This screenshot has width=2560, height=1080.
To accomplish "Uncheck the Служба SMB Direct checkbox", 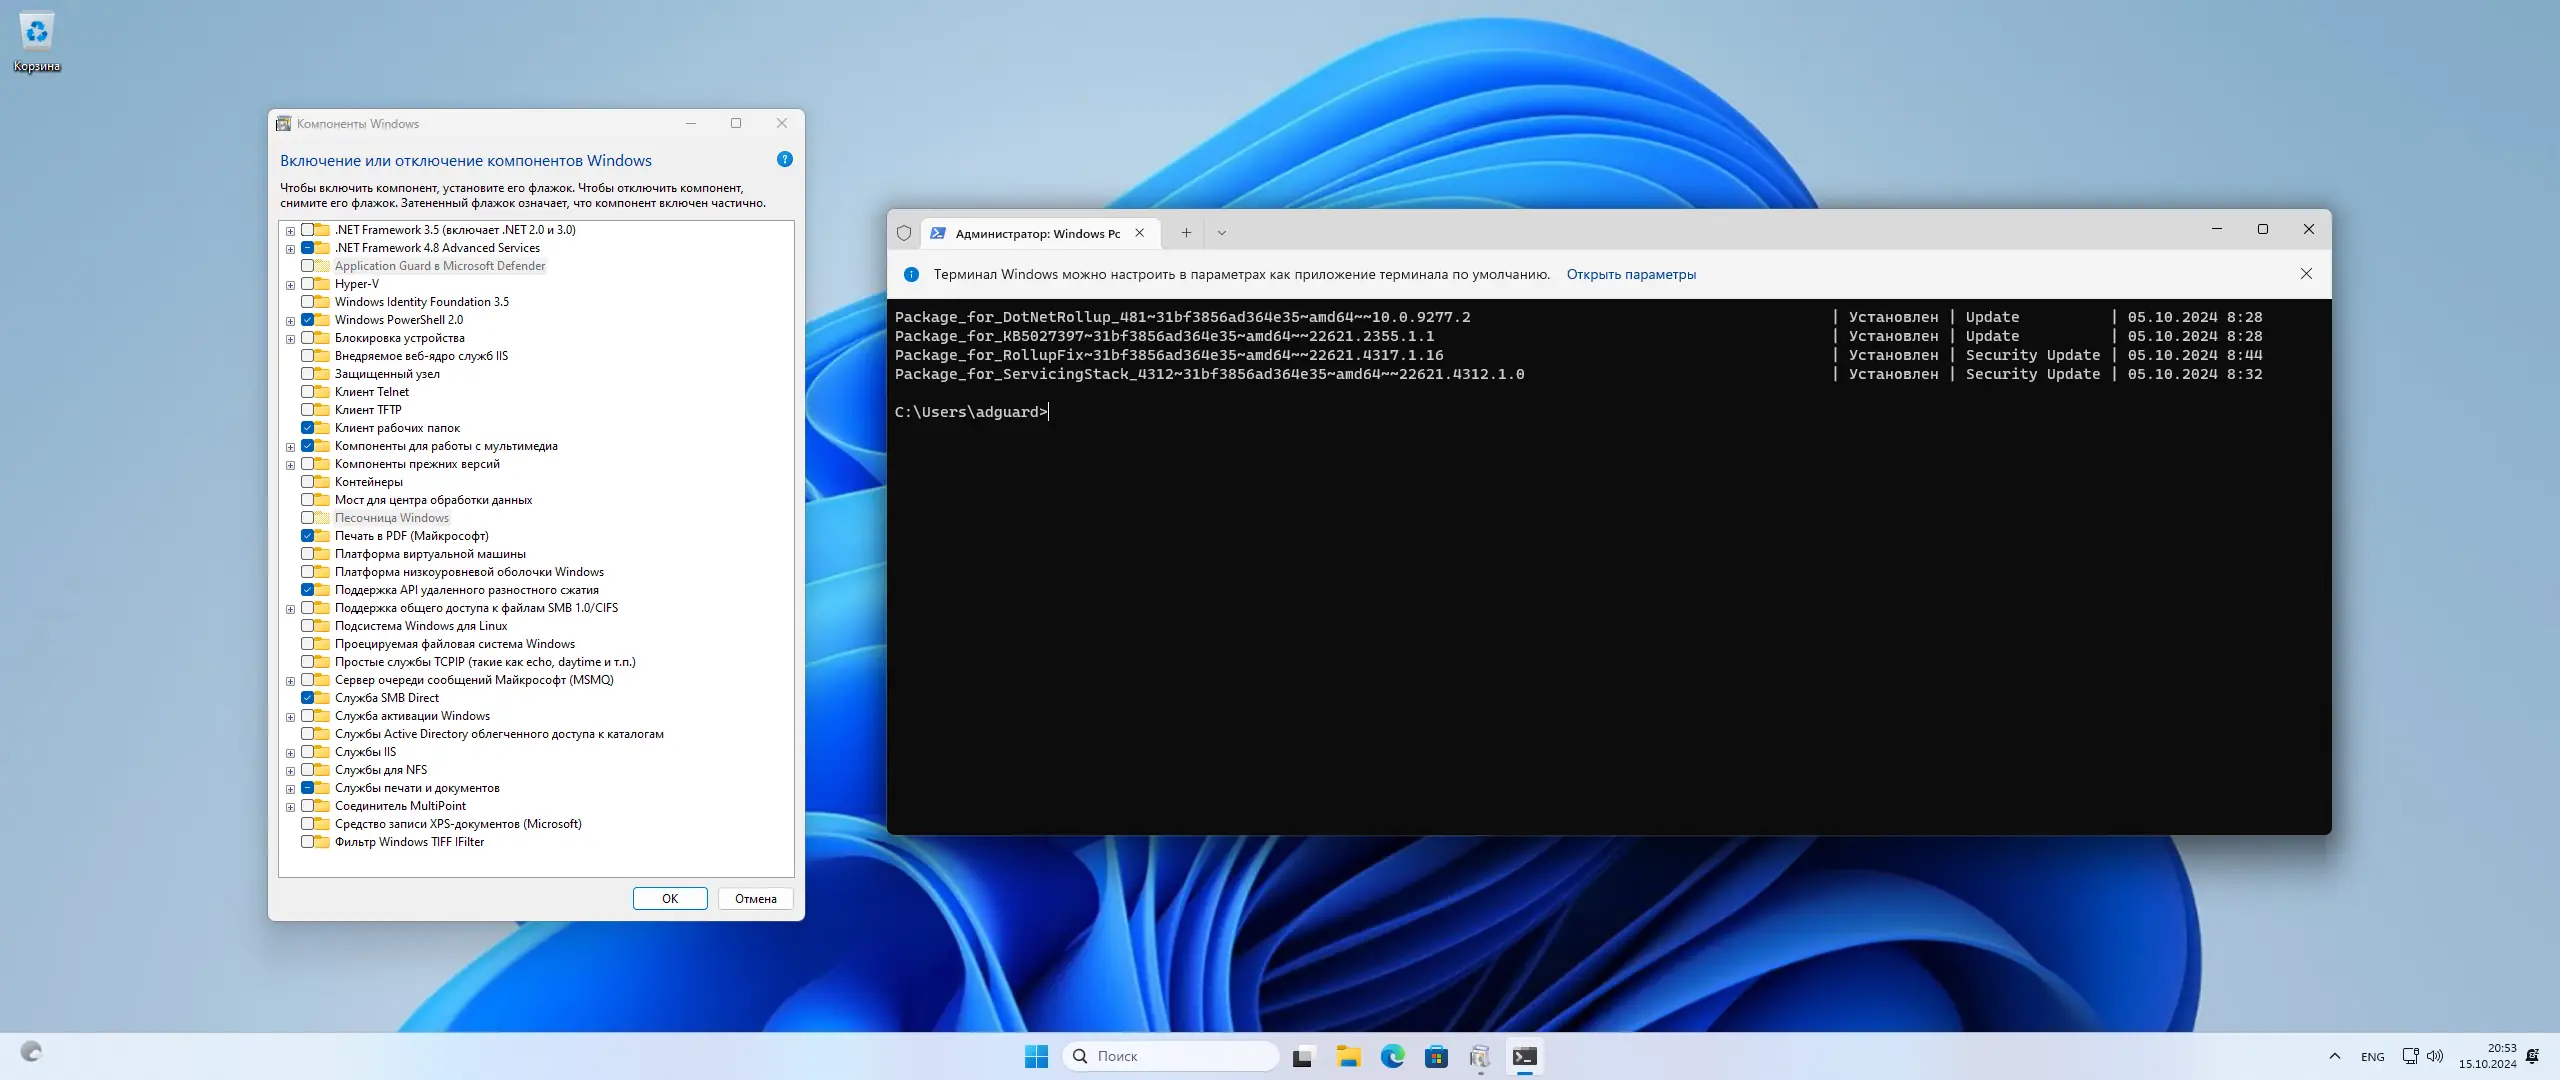I will coord(308,698).
